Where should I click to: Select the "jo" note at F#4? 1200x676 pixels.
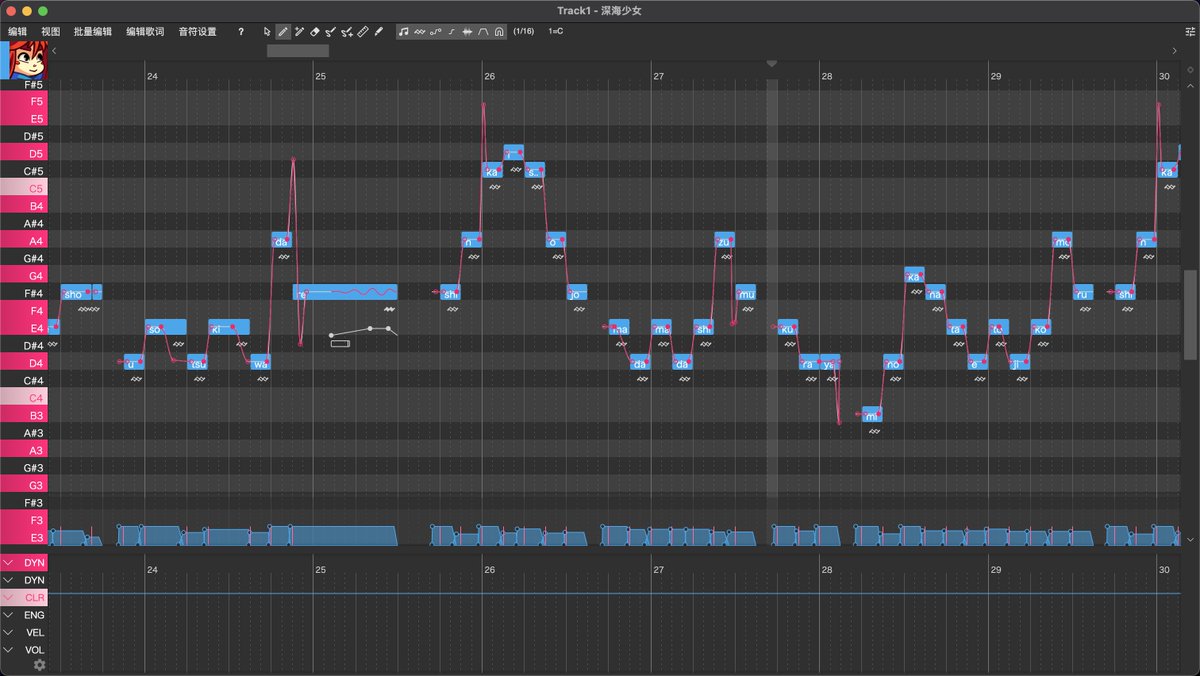click(x=577, y=293)
